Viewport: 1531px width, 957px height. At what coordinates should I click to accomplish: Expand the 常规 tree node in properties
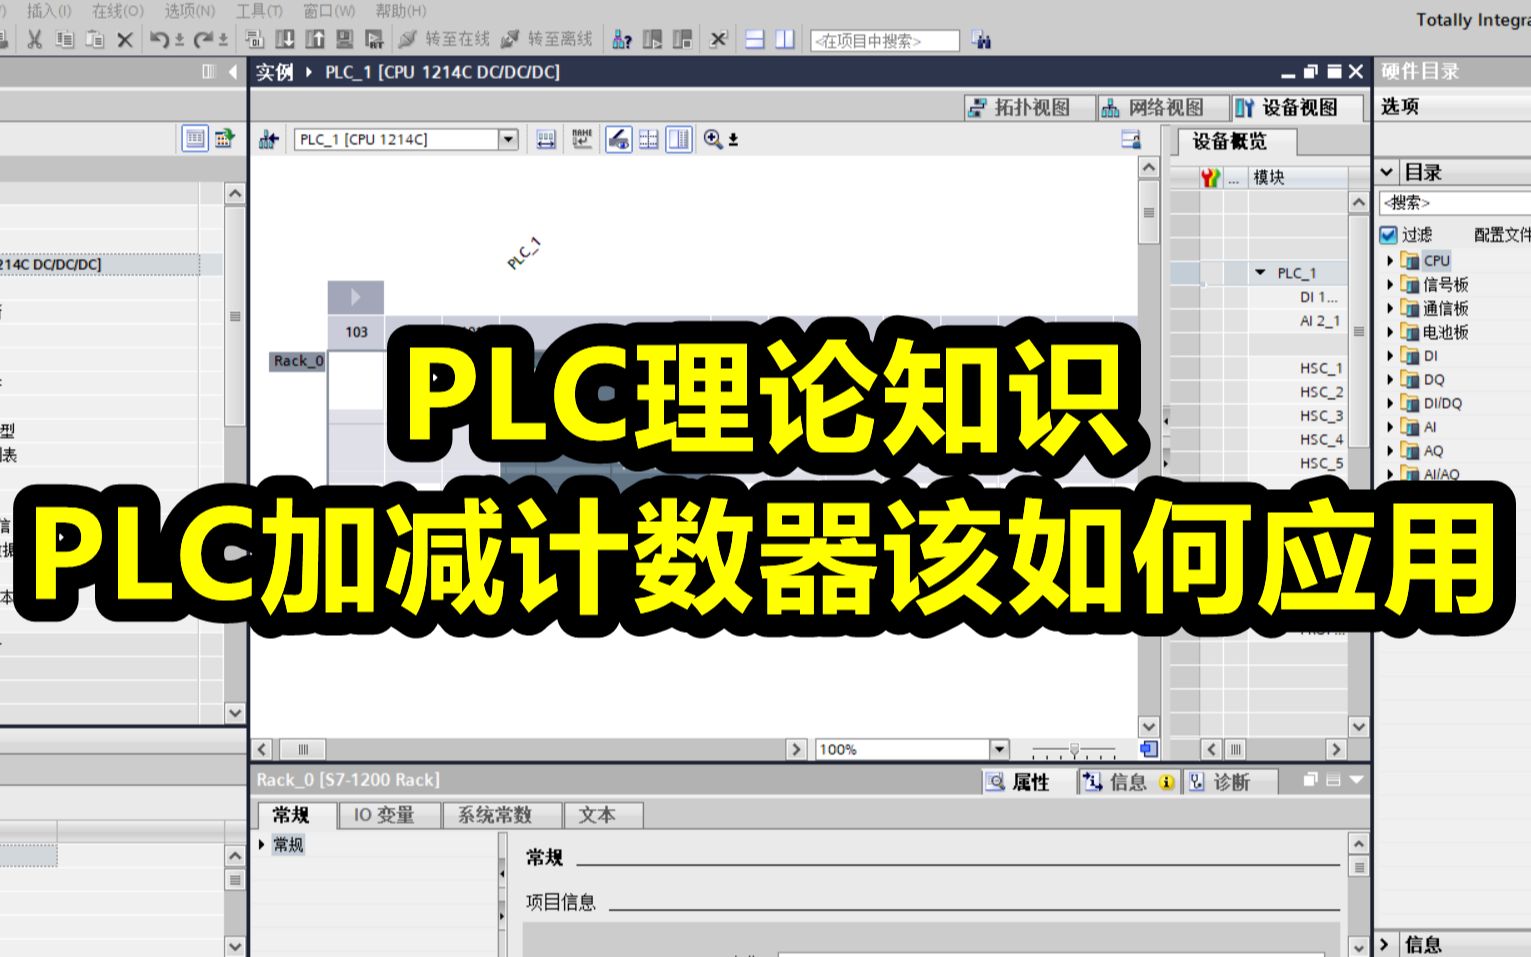[x=262, y=844]
